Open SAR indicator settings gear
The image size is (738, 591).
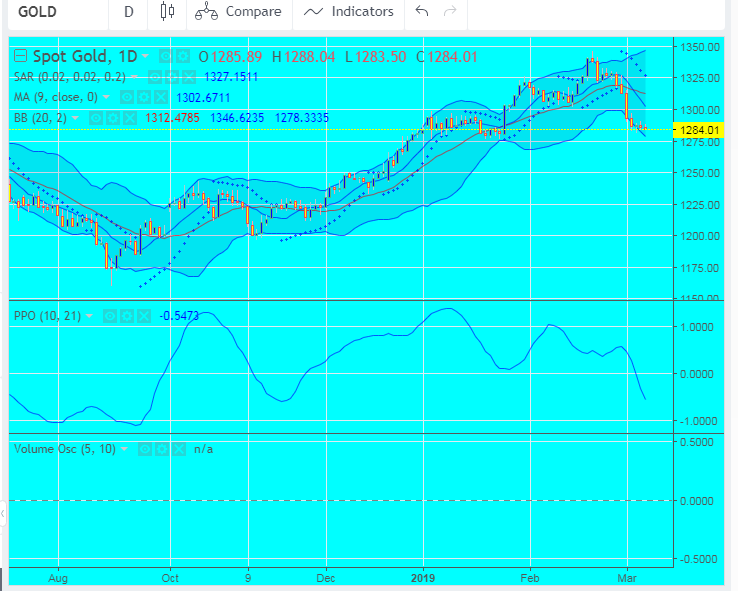point(172,77)
